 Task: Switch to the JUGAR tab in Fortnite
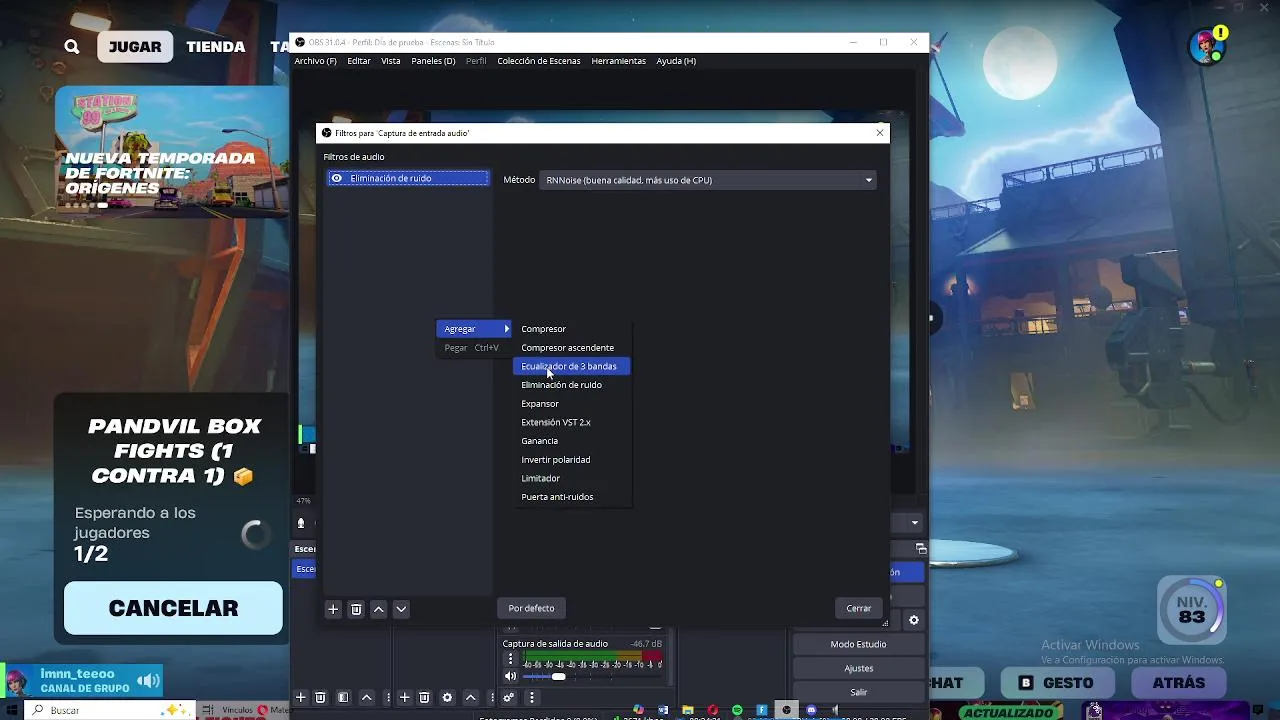[135, 46]
